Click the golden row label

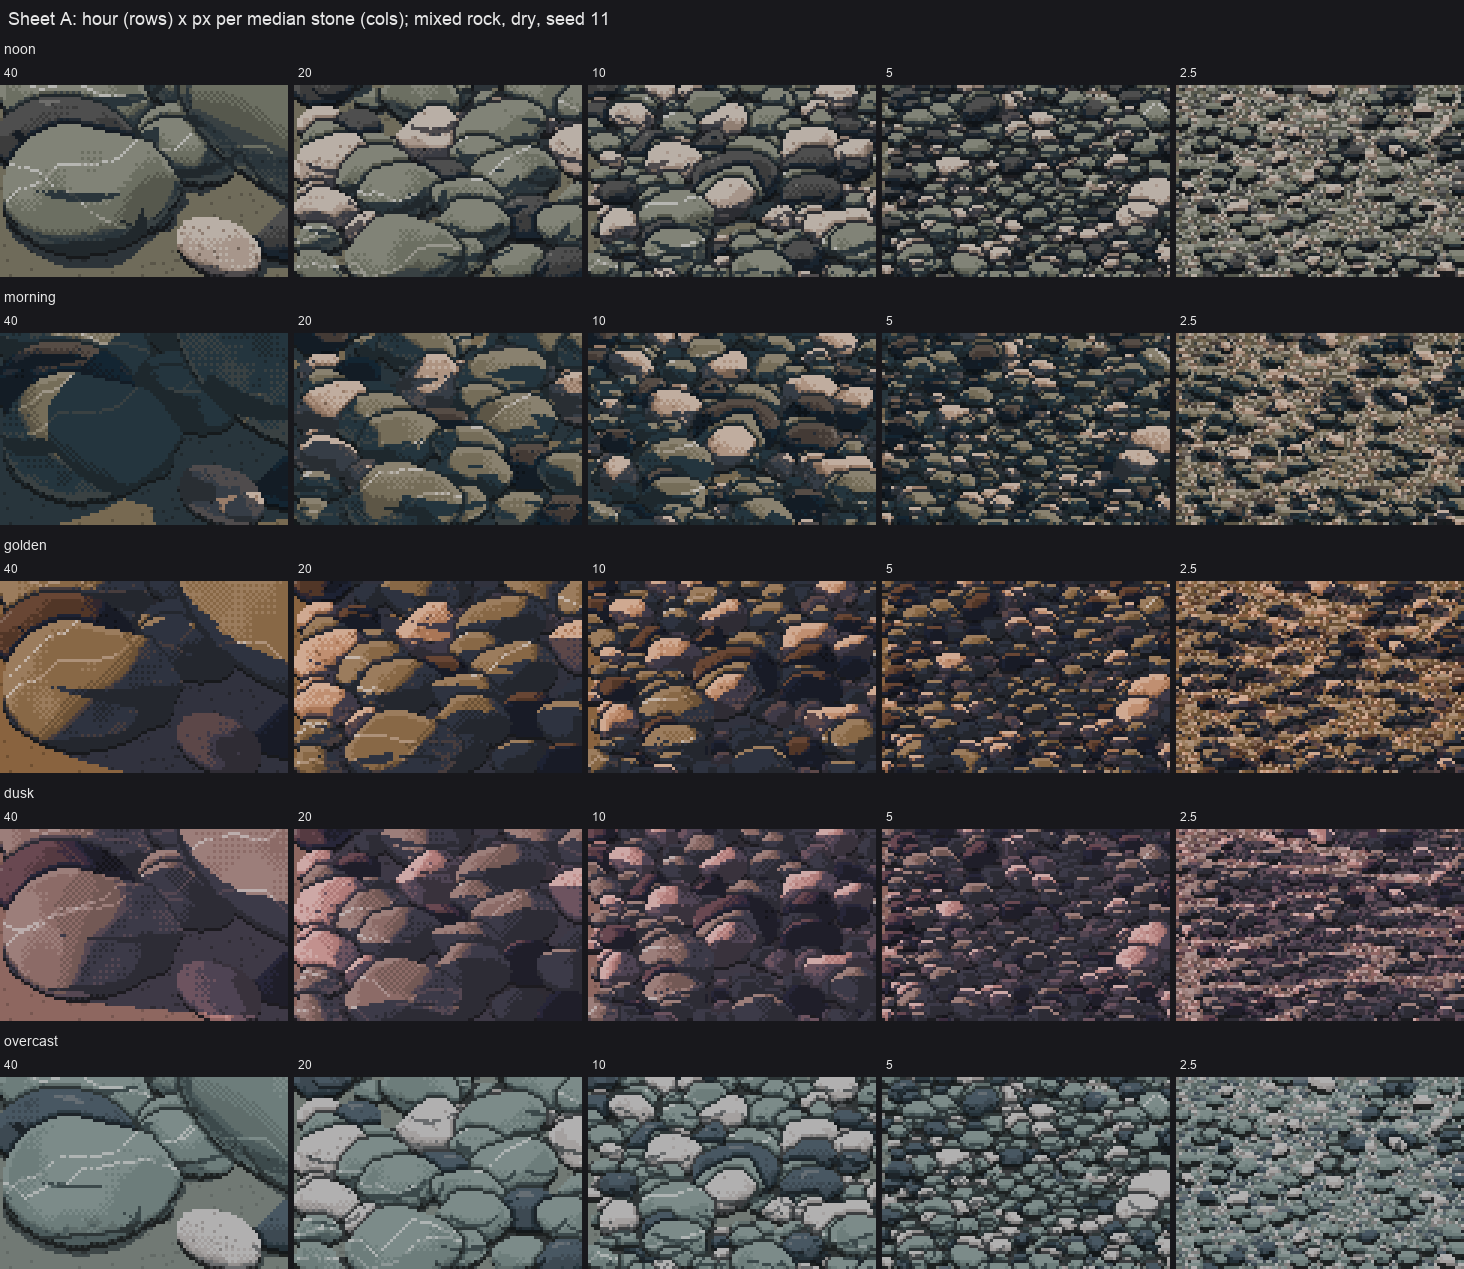click(x=25, y=545)
